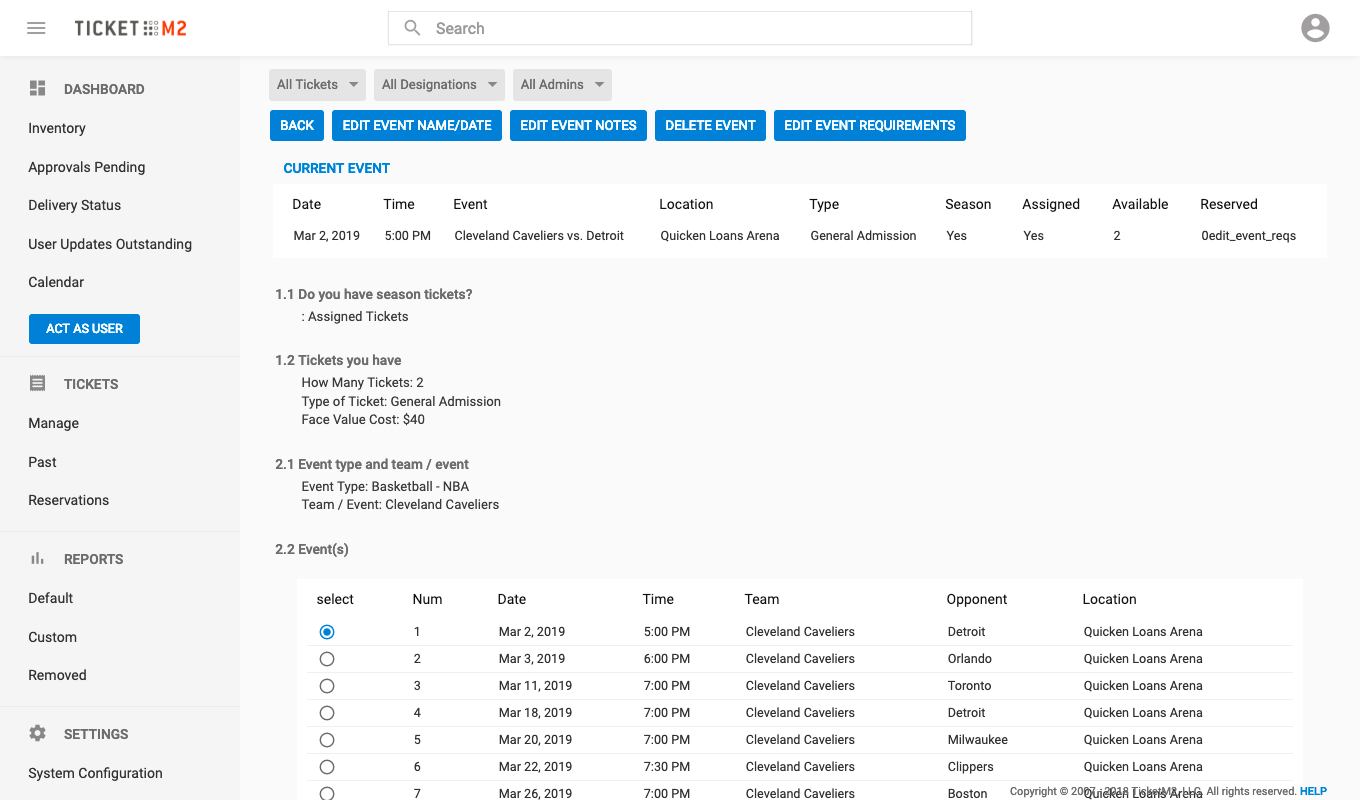Viewport: 1360px width, 800px height.
Task: Click the Reports bar chart icon
Action: [38, 559]
